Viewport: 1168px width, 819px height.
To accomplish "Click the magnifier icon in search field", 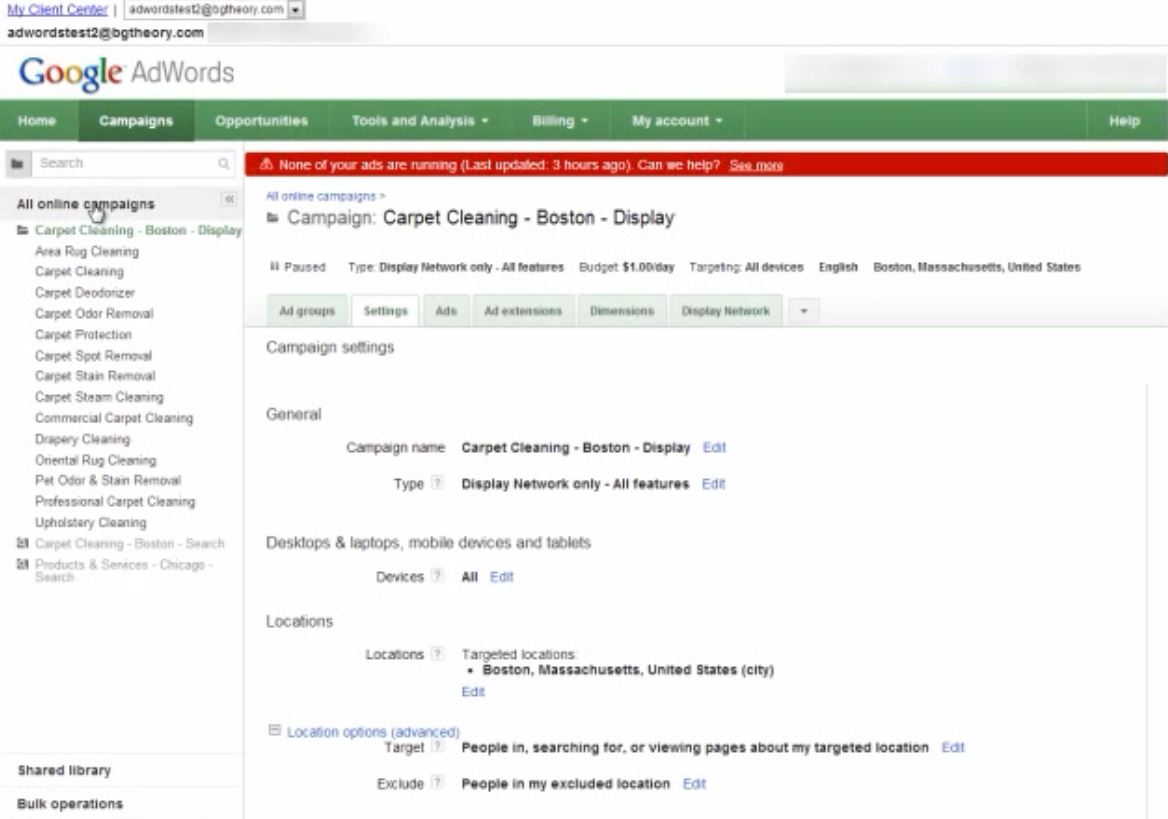I will [223, 163].
